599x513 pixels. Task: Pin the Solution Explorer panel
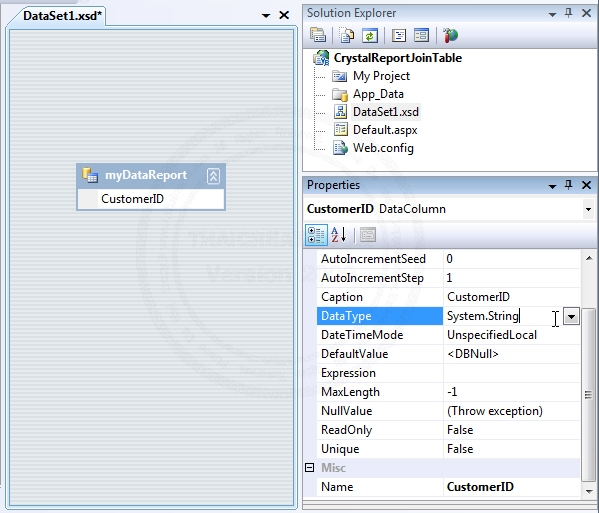coord(568,13)
